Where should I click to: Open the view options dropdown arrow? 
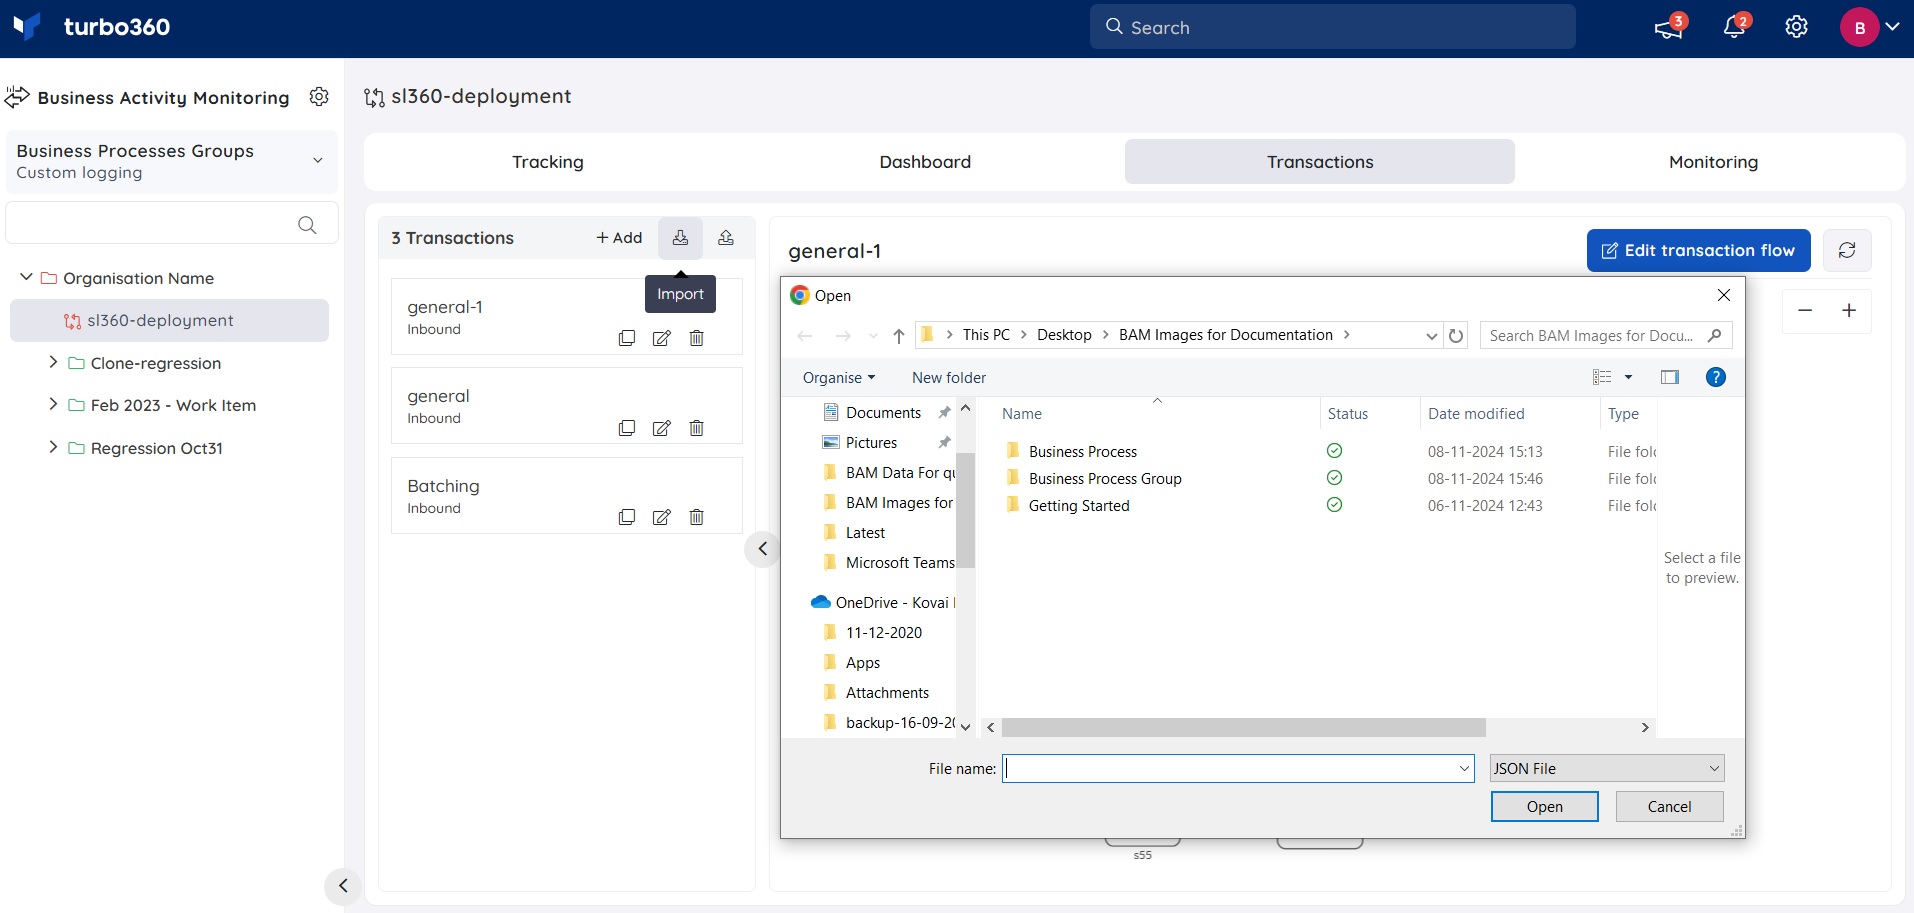[x=1628, y=377]
